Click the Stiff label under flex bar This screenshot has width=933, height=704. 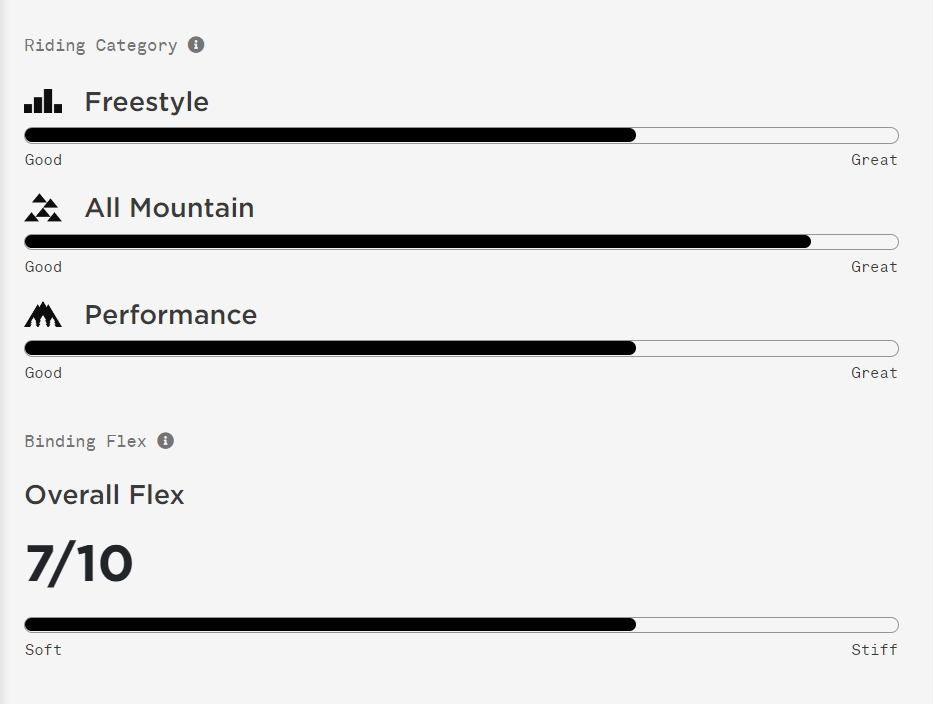[x=874, y=649]
